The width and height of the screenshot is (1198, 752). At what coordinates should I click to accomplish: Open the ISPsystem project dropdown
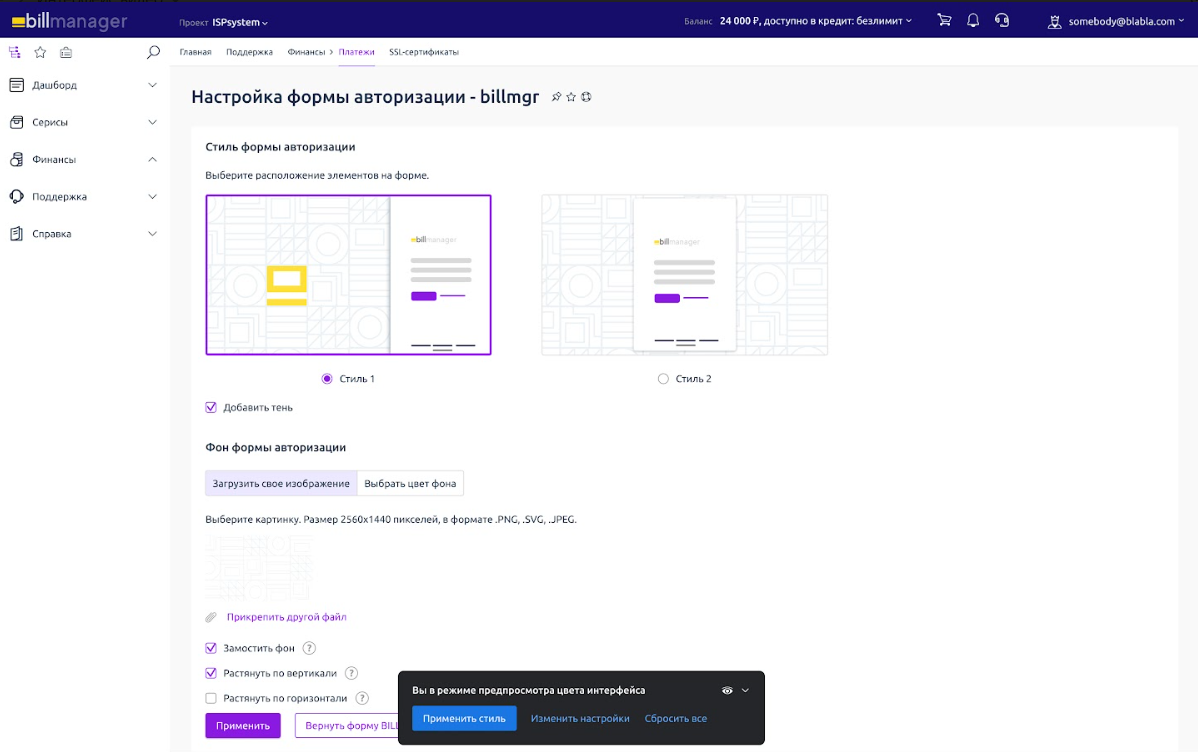coord(240,22)
